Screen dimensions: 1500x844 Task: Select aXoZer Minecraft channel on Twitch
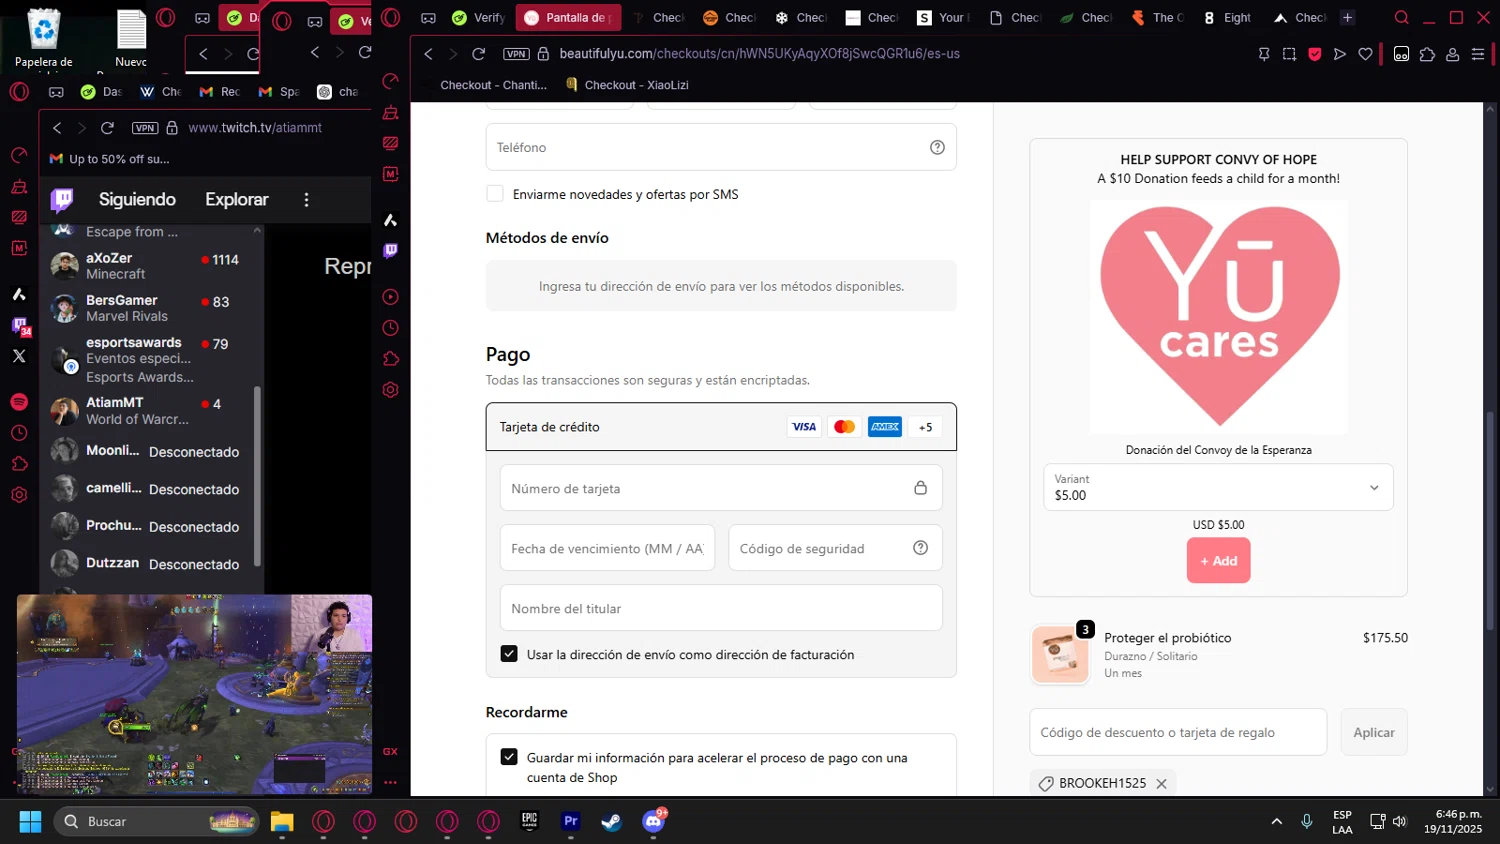pyautogui.click(x=151, y=265)
